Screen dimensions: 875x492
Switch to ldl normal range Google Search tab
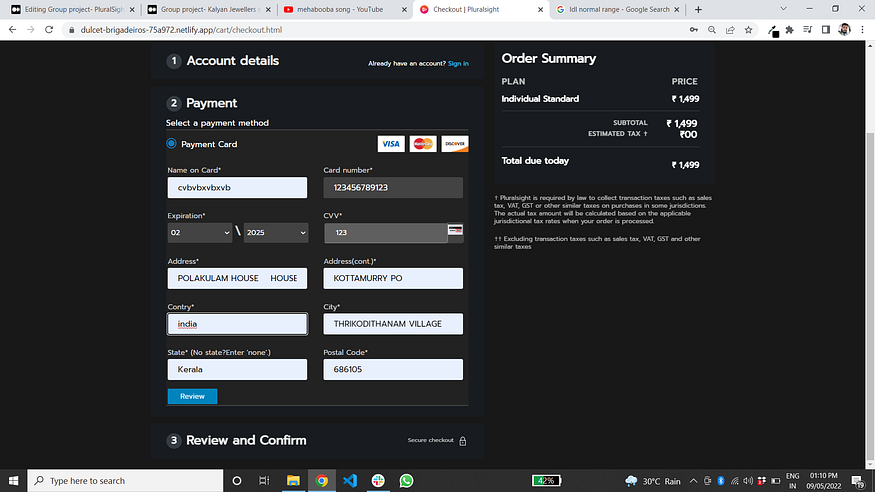(x=618, y=9)
